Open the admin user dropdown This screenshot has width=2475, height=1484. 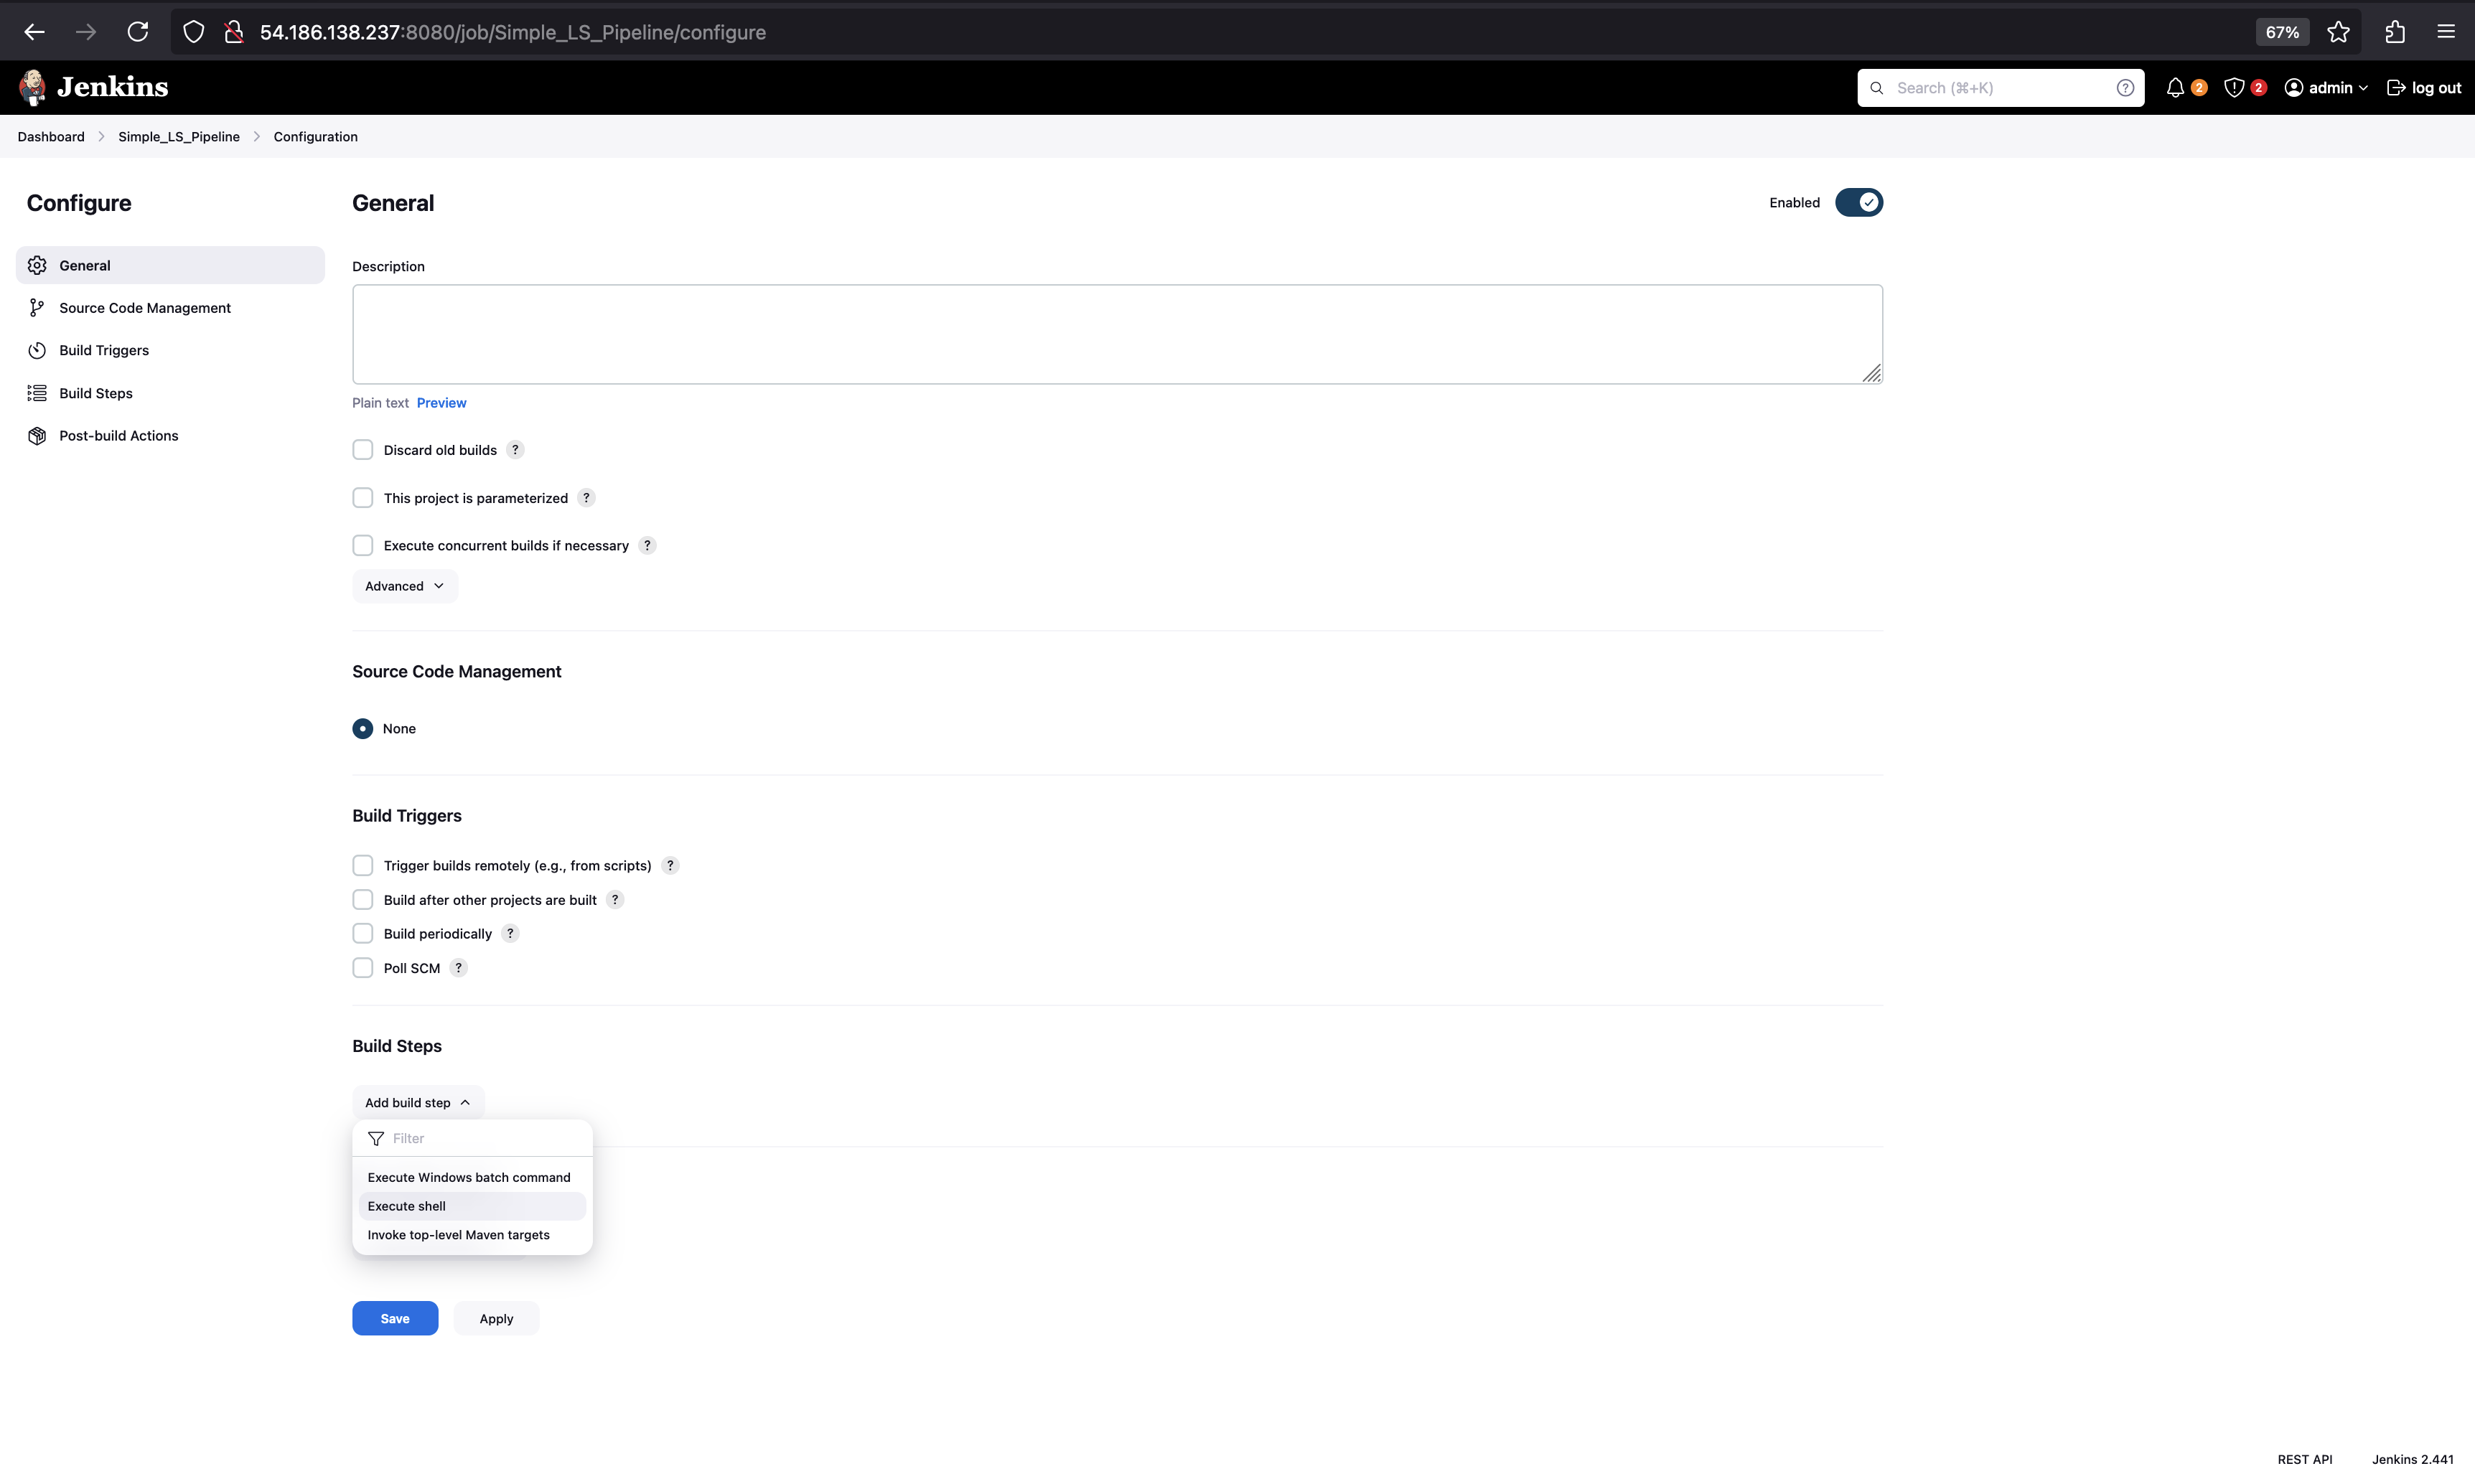[2327, 88]
